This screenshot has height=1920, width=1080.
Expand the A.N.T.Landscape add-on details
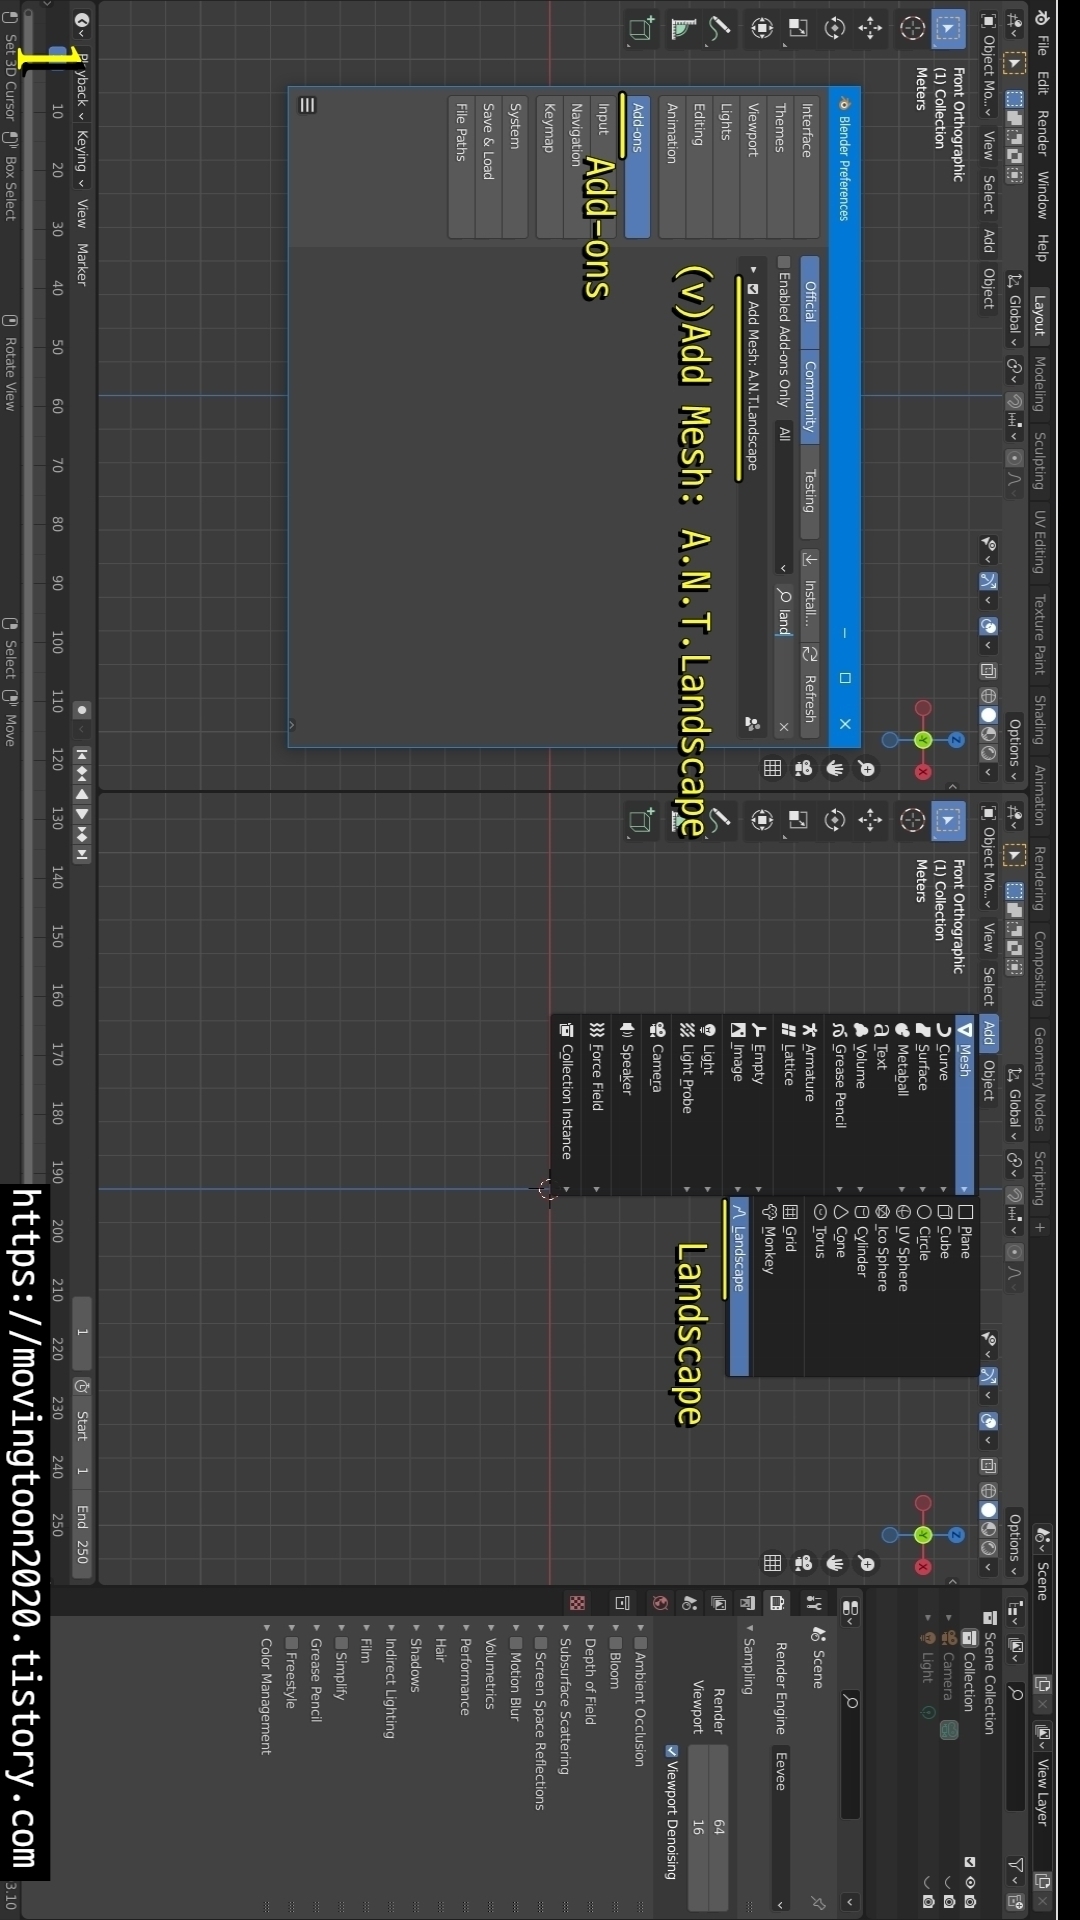click(753, 270)
